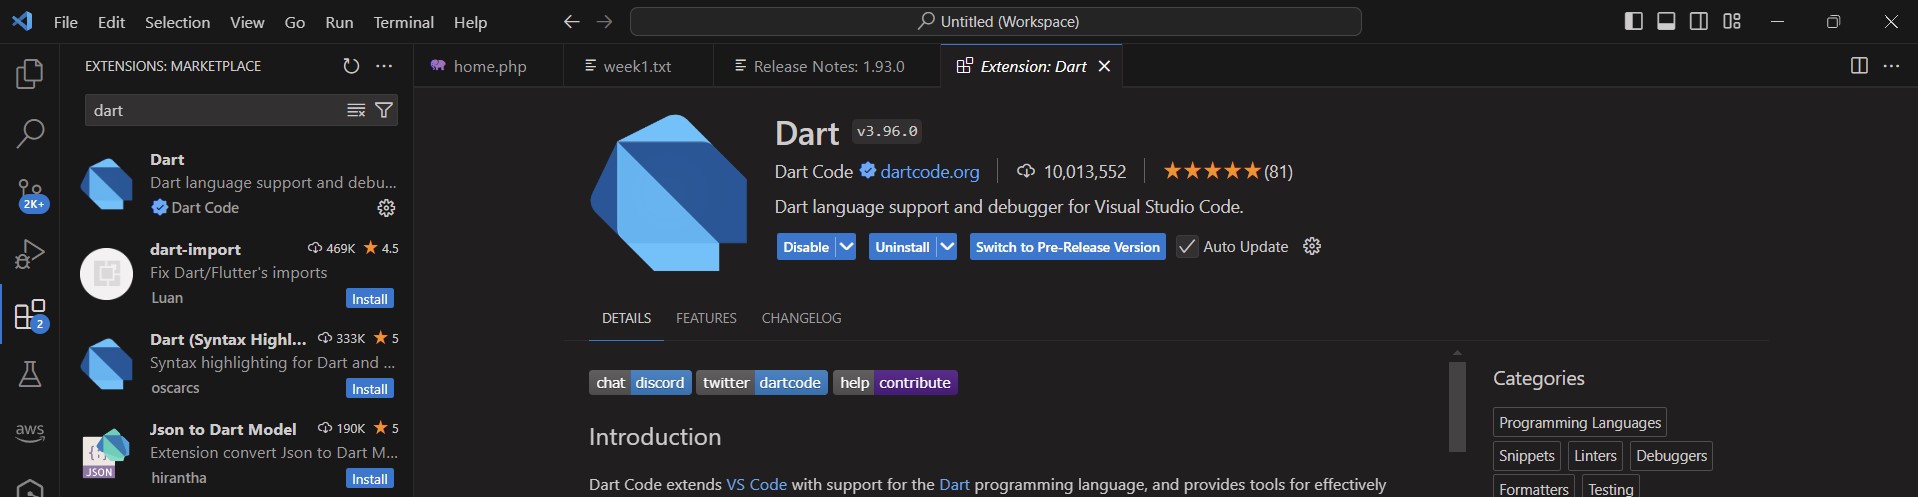Select the DETAILS tab
This screenshot has height=497, width=1918.
tap(626, 318)
